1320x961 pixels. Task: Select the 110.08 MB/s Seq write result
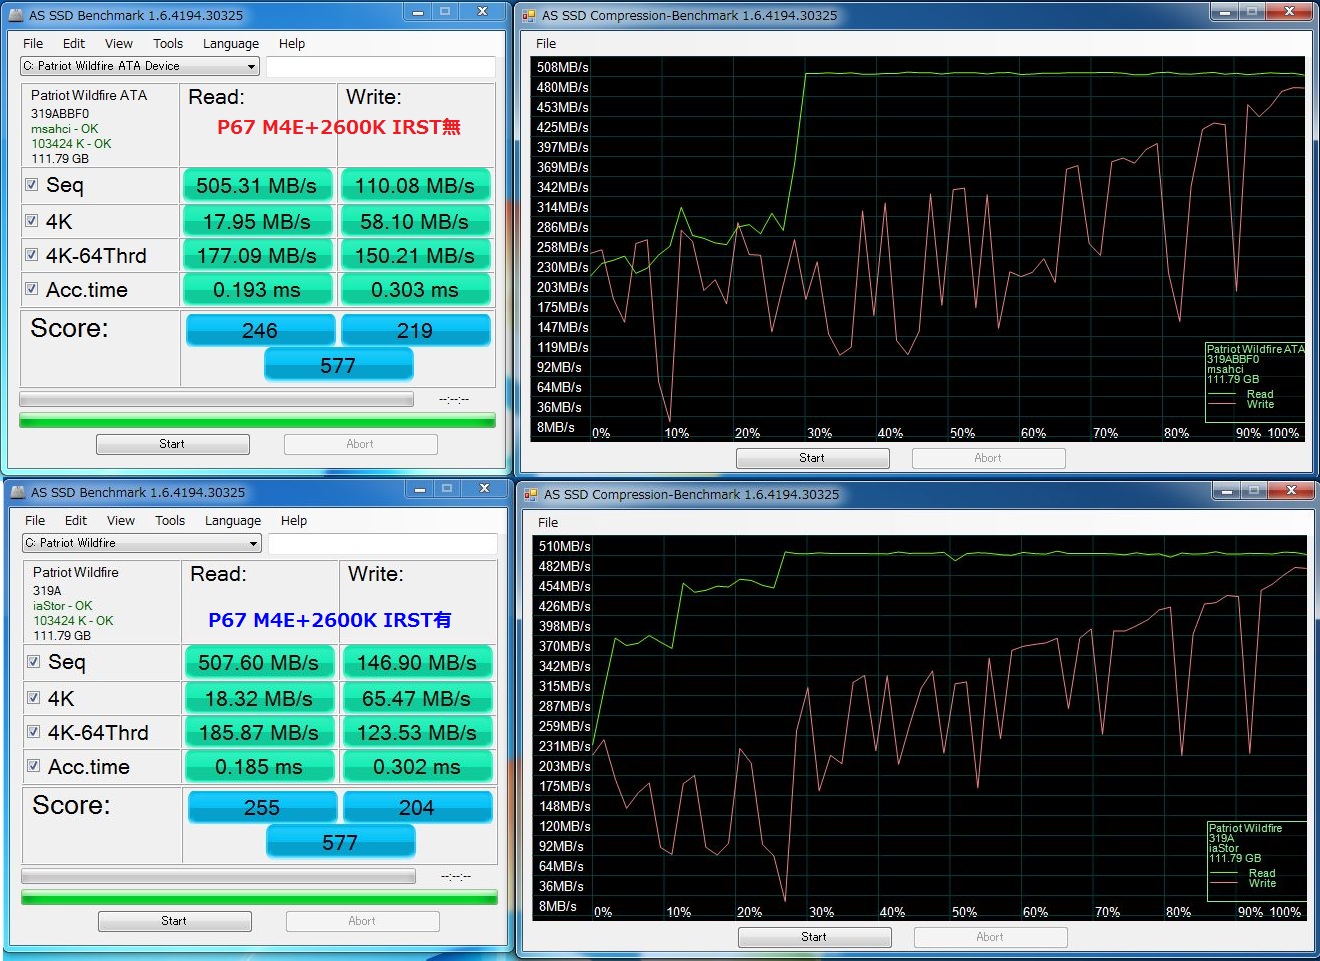(x=415, y=185)
